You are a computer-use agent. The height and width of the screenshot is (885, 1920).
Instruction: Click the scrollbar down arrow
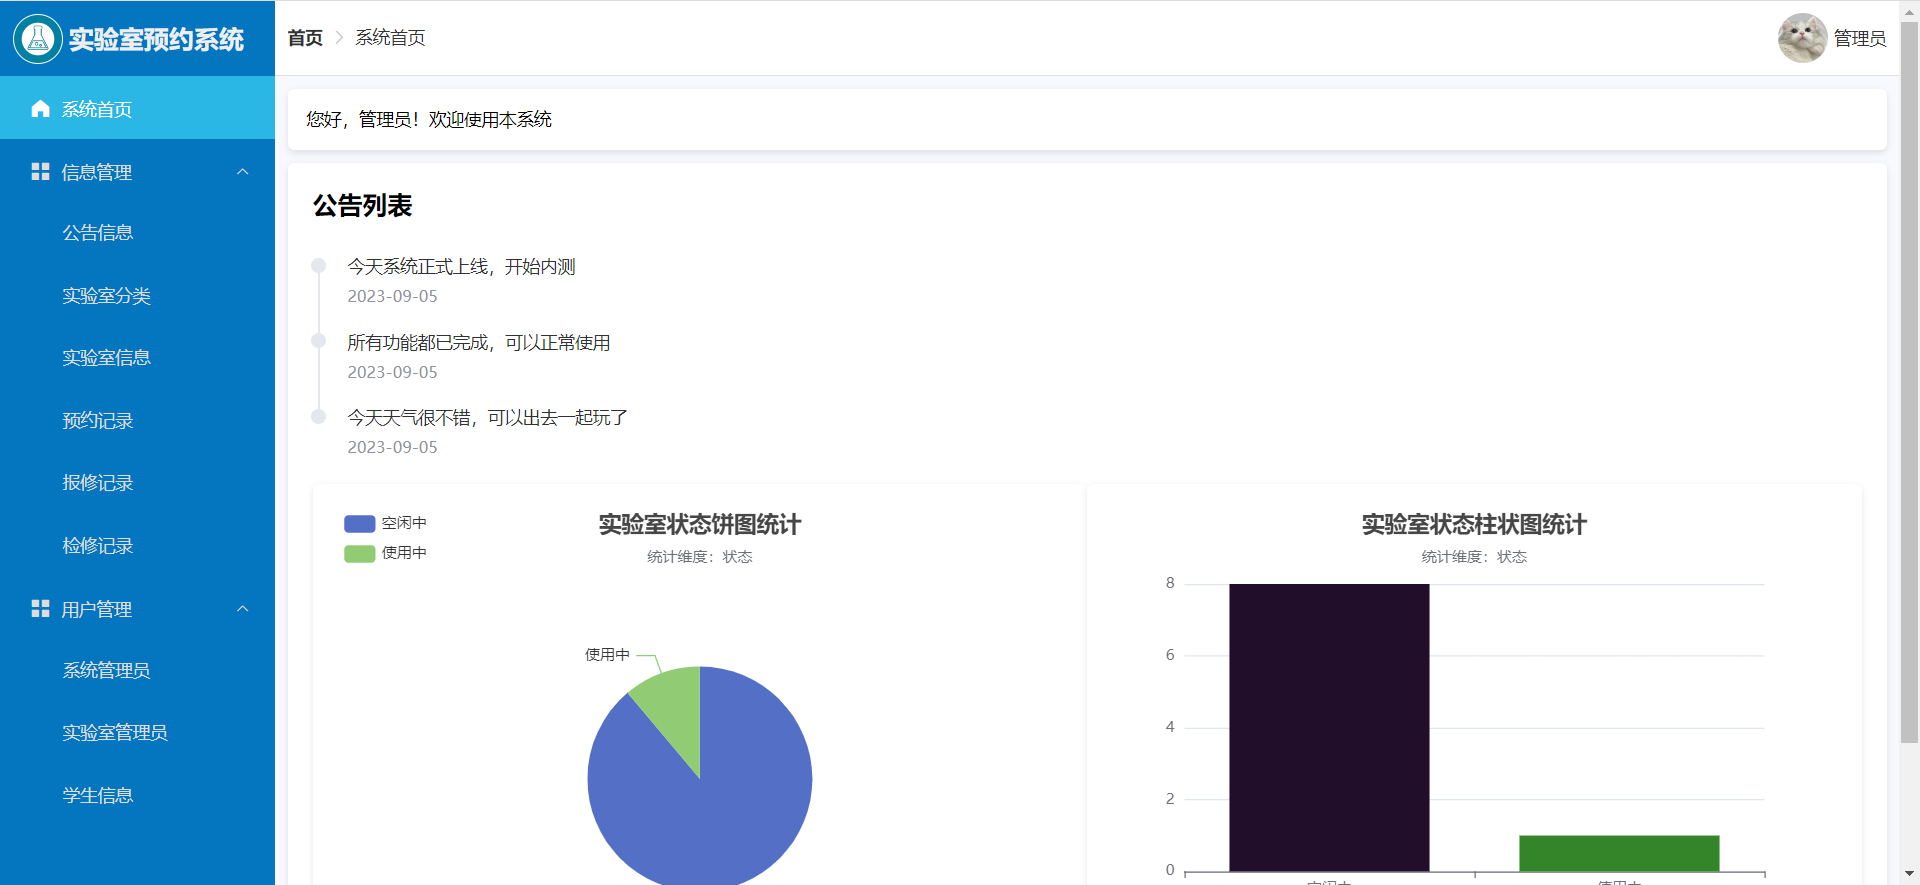[1910, 874]
